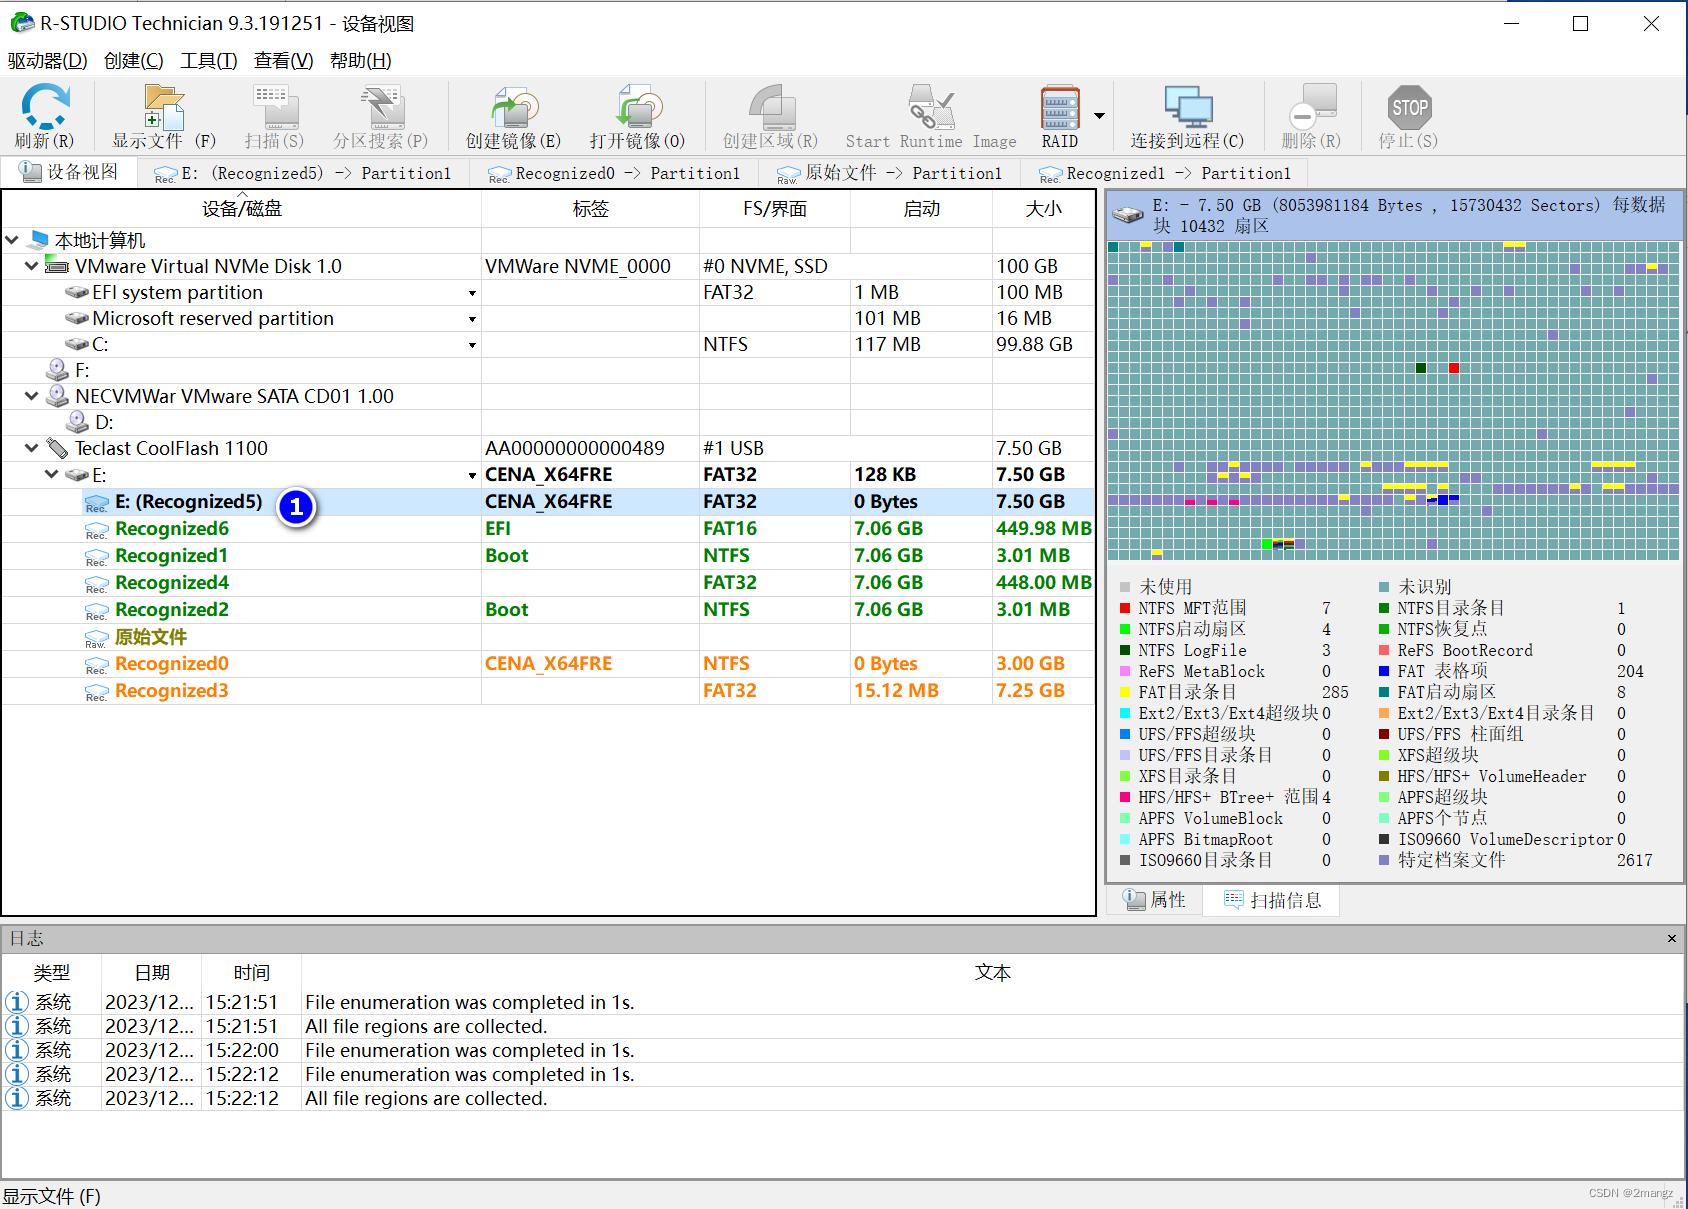Click the disk icon in scan info header

click(1128, 214)
